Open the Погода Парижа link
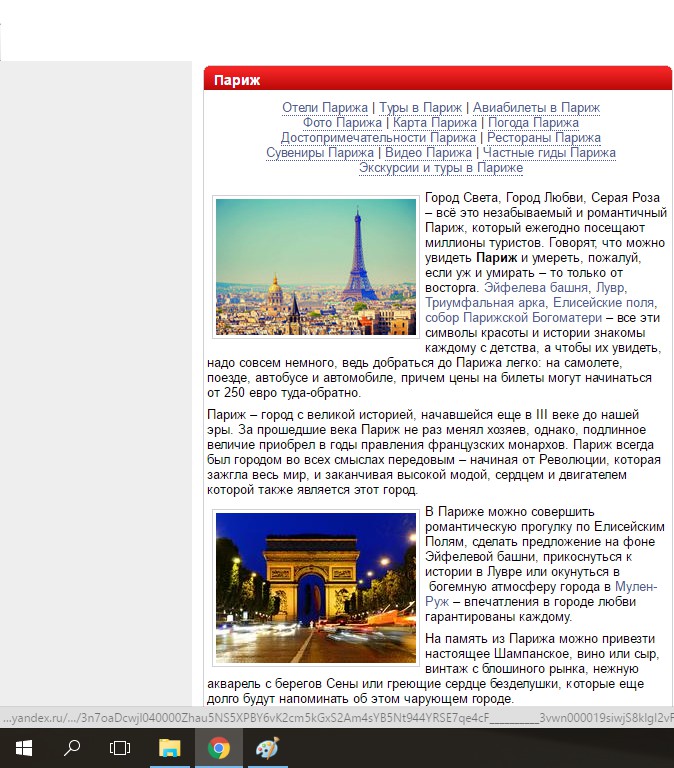The width and height of the screenshot is (674, 768). point(533,122)
